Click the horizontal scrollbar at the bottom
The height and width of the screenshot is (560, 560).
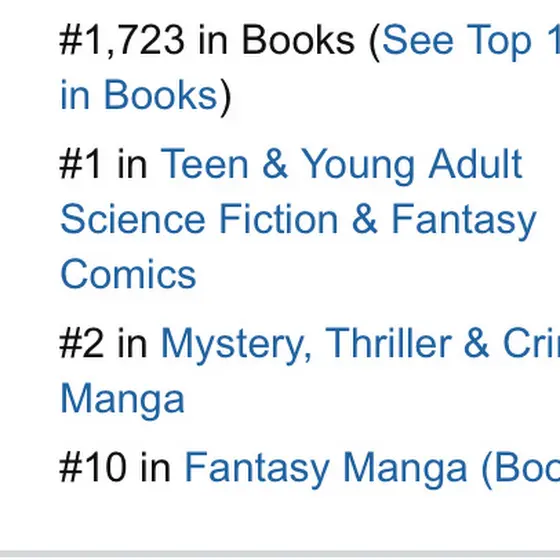[280, 555]
